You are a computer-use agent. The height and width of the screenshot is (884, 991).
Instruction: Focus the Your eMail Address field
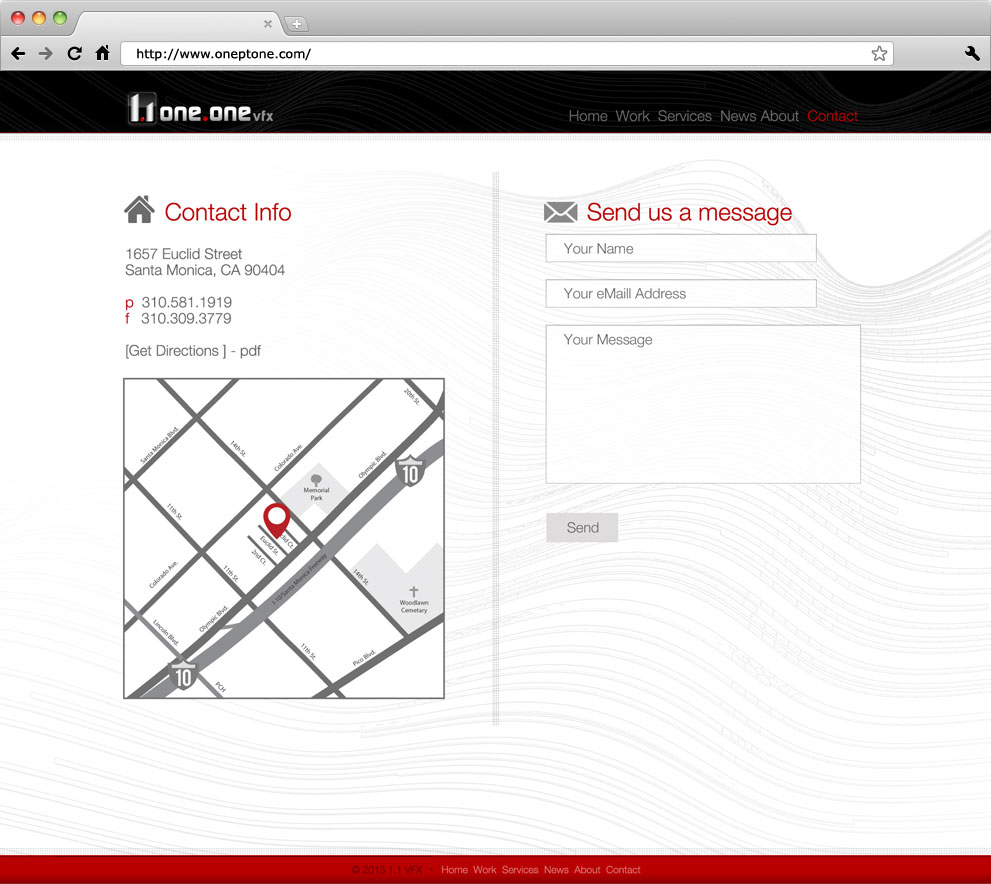click(680, 294)
